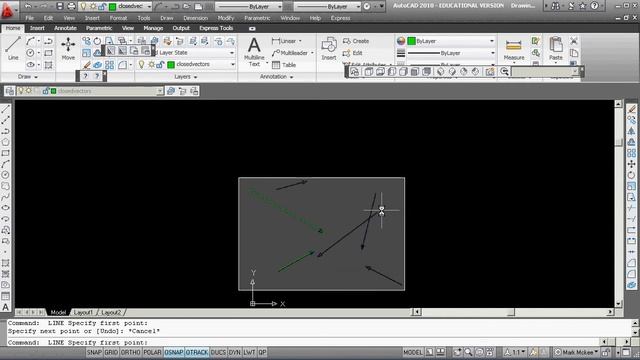640x360 pixels.
Task: Open the Multileader dropdown arrow
Action: coord(312,53)
